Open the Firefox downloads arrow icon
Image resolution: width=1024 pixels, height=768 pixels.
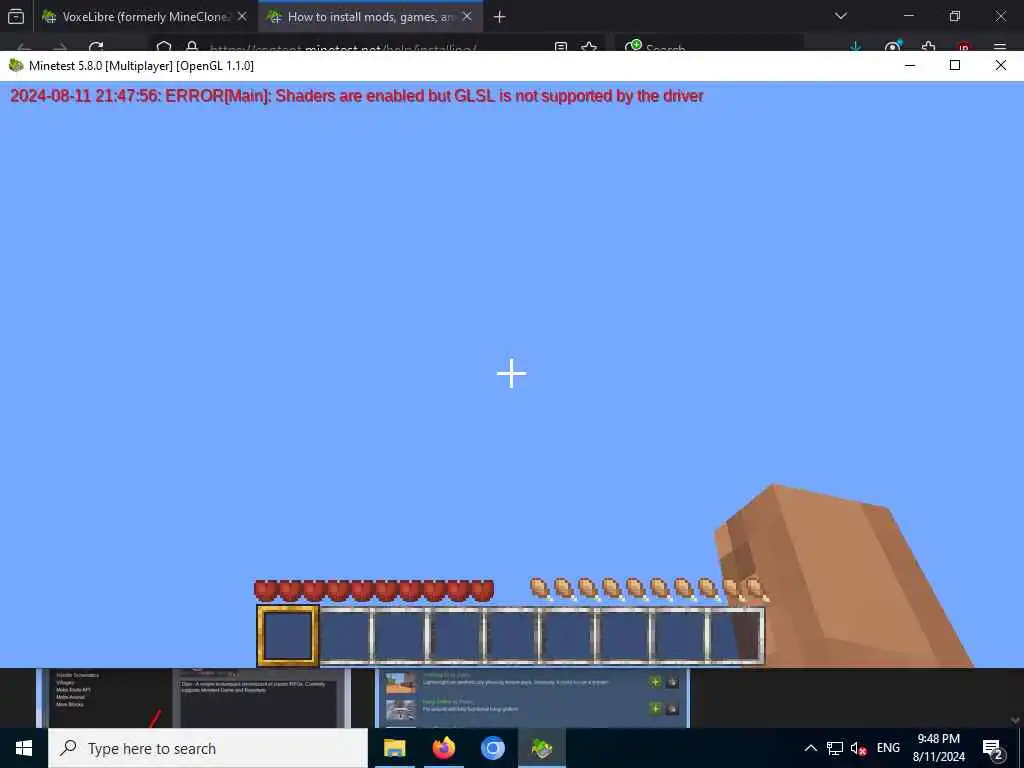click(856, 47)
